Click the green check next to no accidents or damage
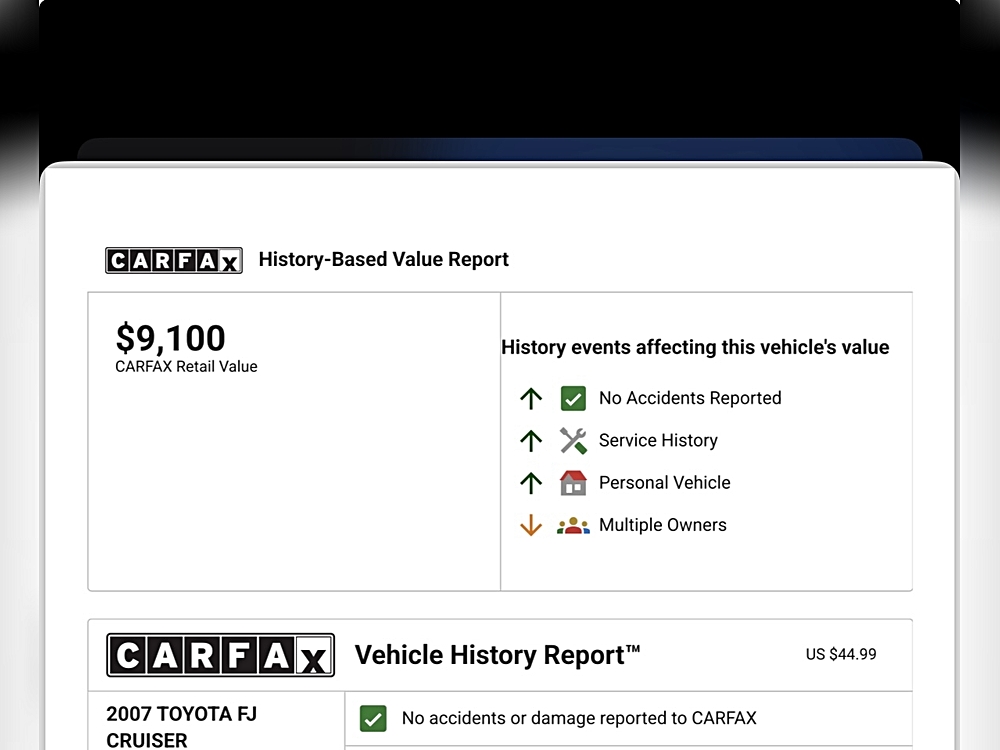 tap(373, 718)
